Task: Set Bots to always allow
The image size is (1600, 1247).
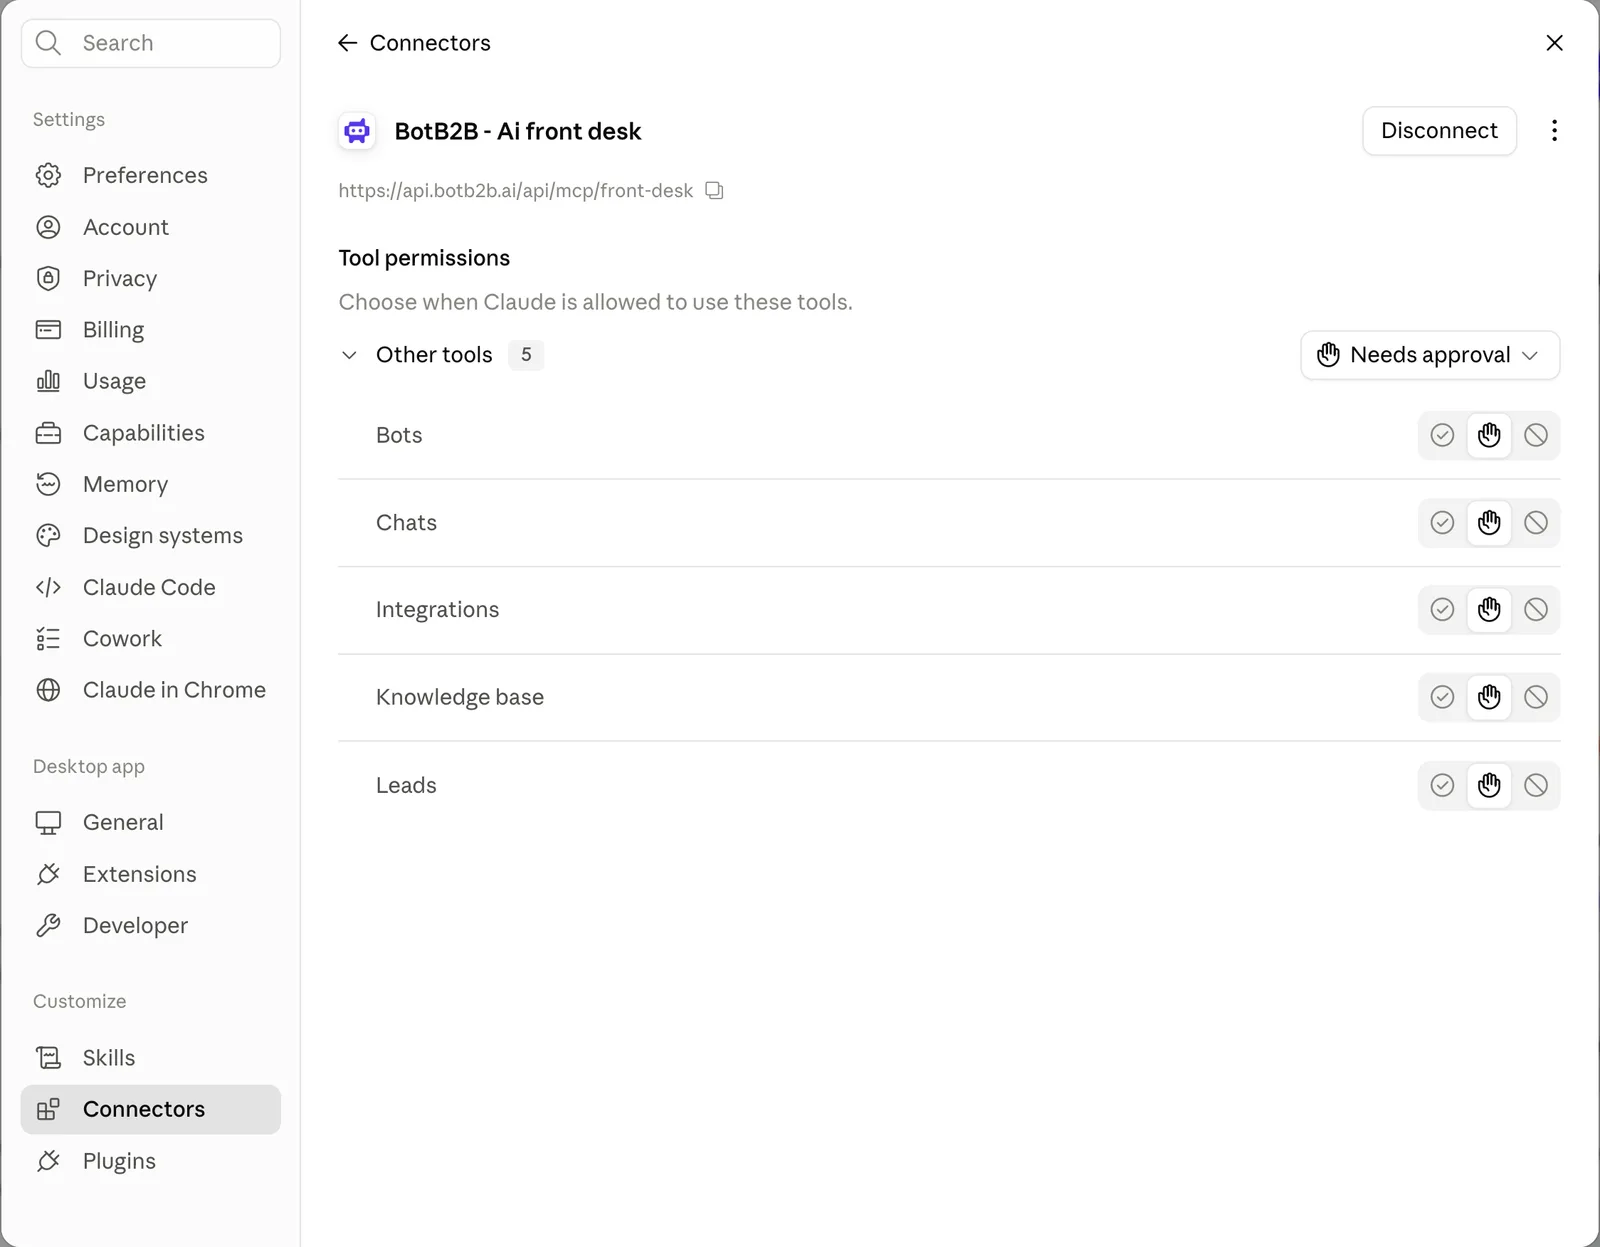Action: pyautogui.click(x=1442, y=435)
